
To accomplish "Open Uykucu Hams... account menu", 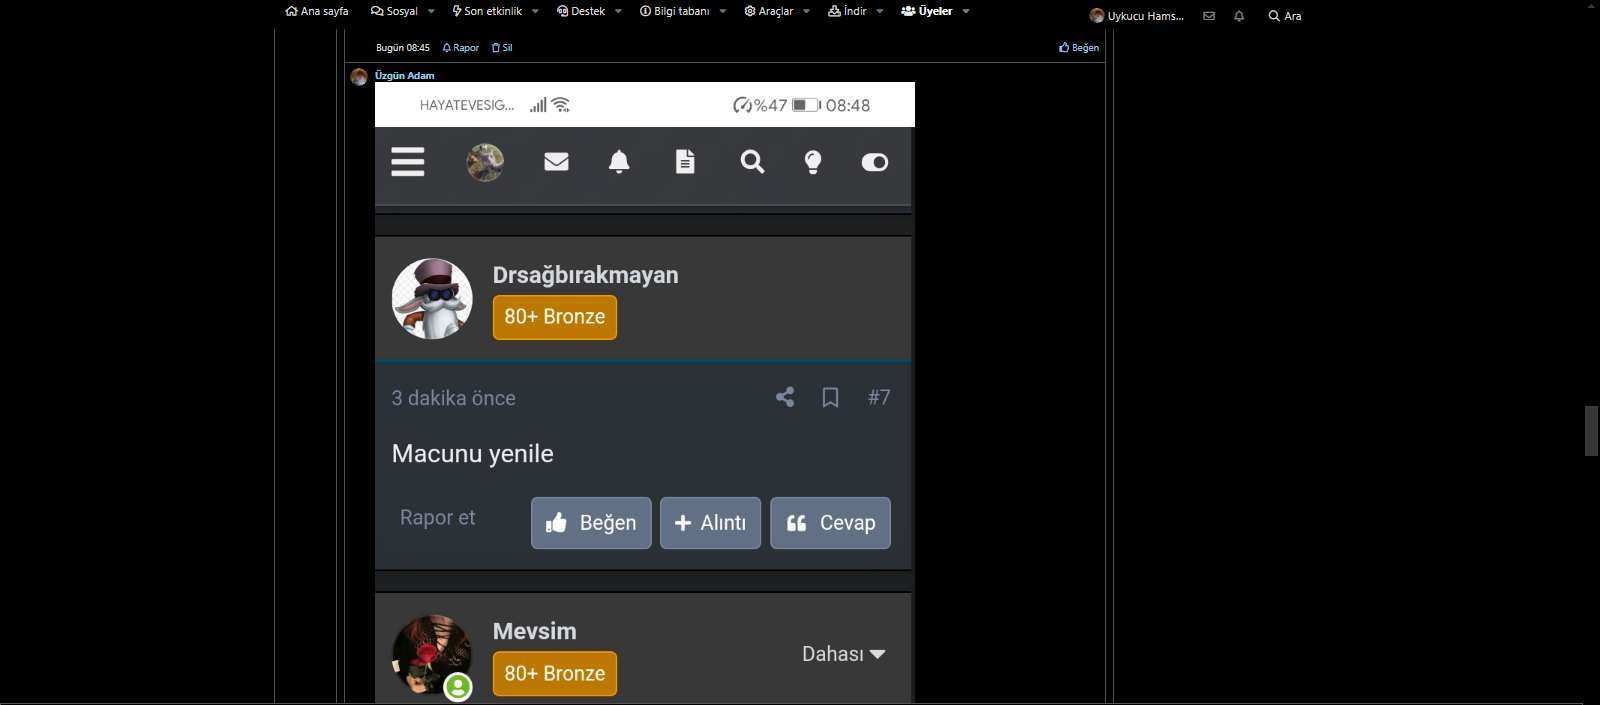I will pos(1137,16).
